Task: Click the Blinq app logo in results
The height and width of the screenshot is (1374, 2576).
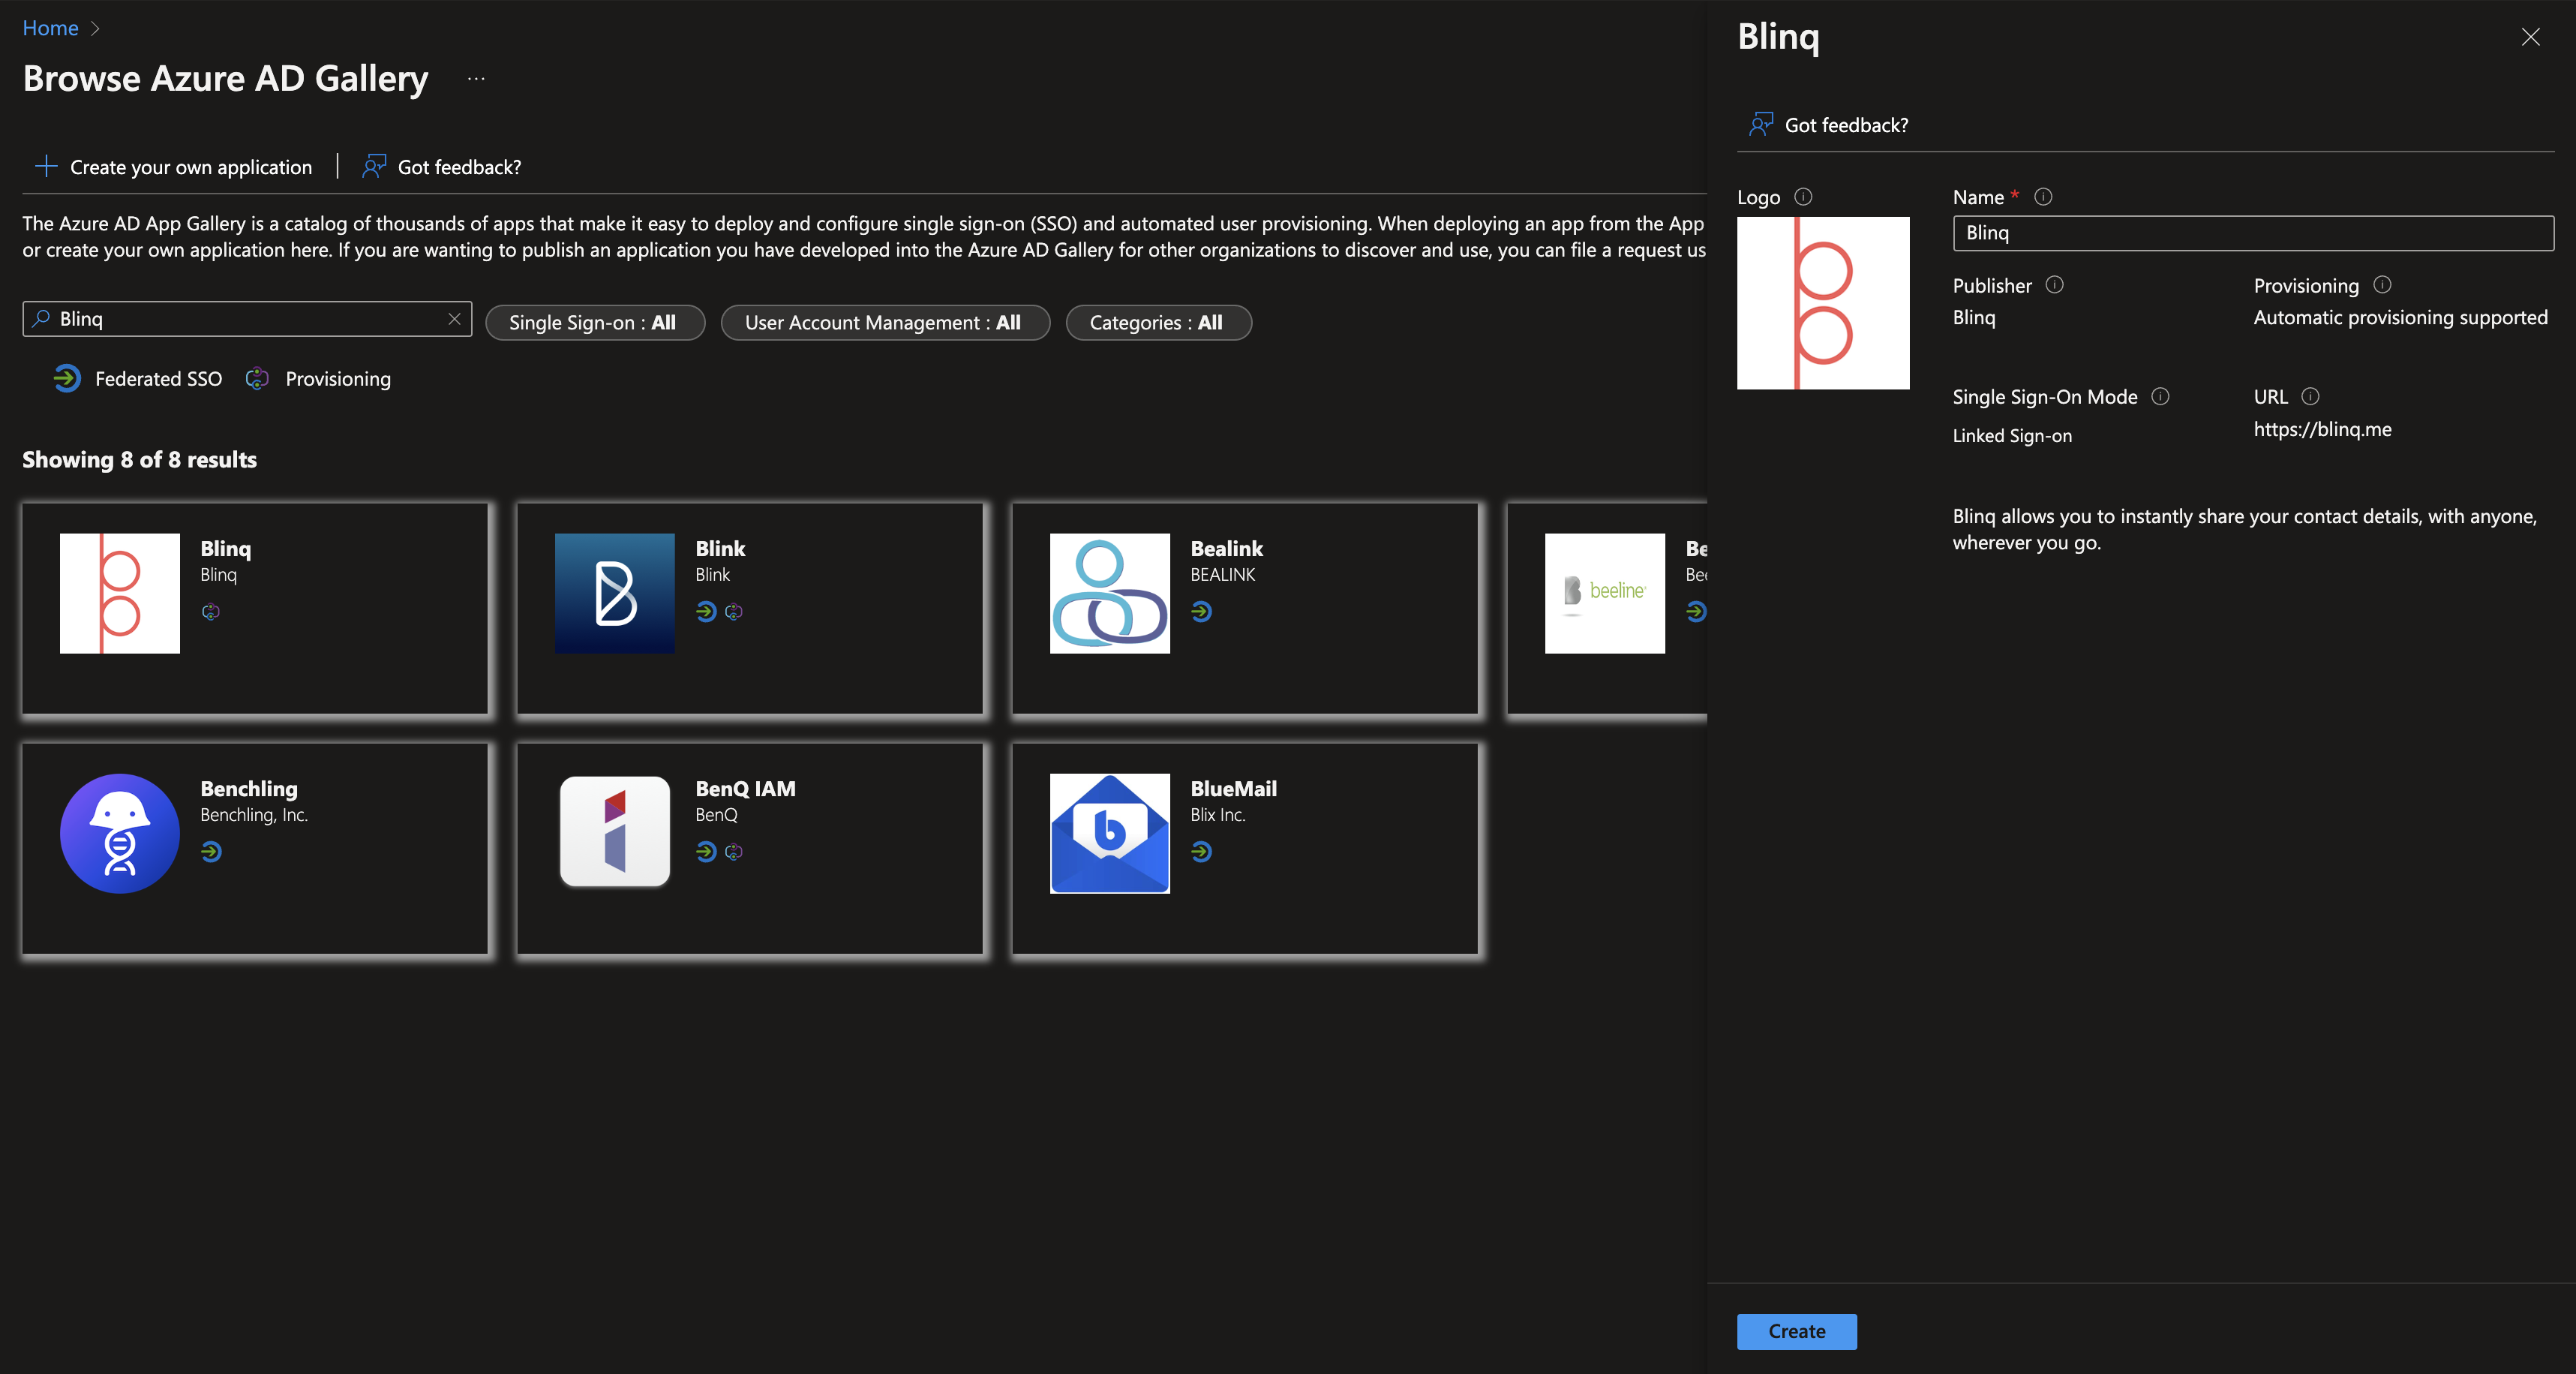Action: 120,593
